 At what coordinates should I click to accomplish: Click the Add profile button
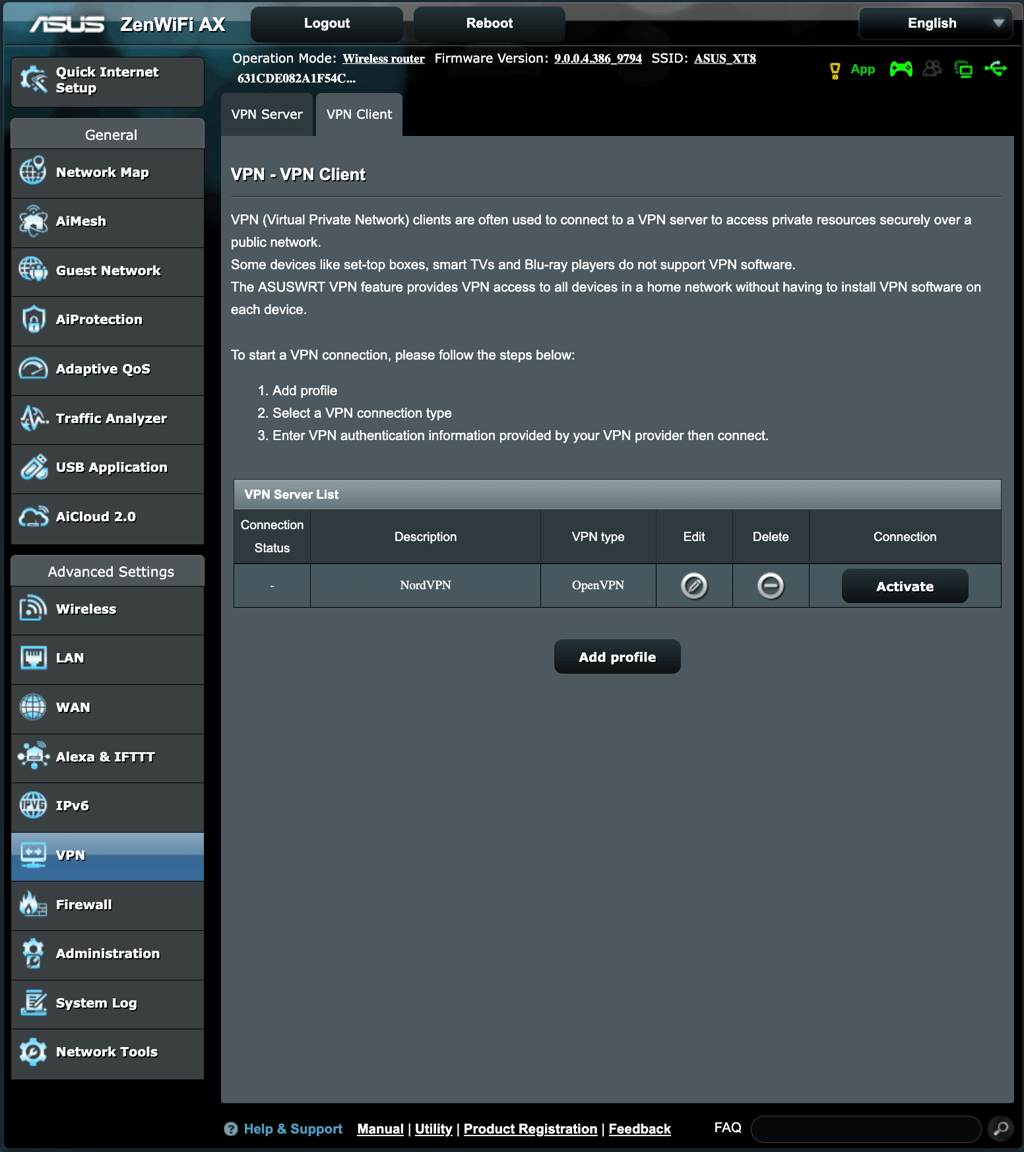[617, 657]
